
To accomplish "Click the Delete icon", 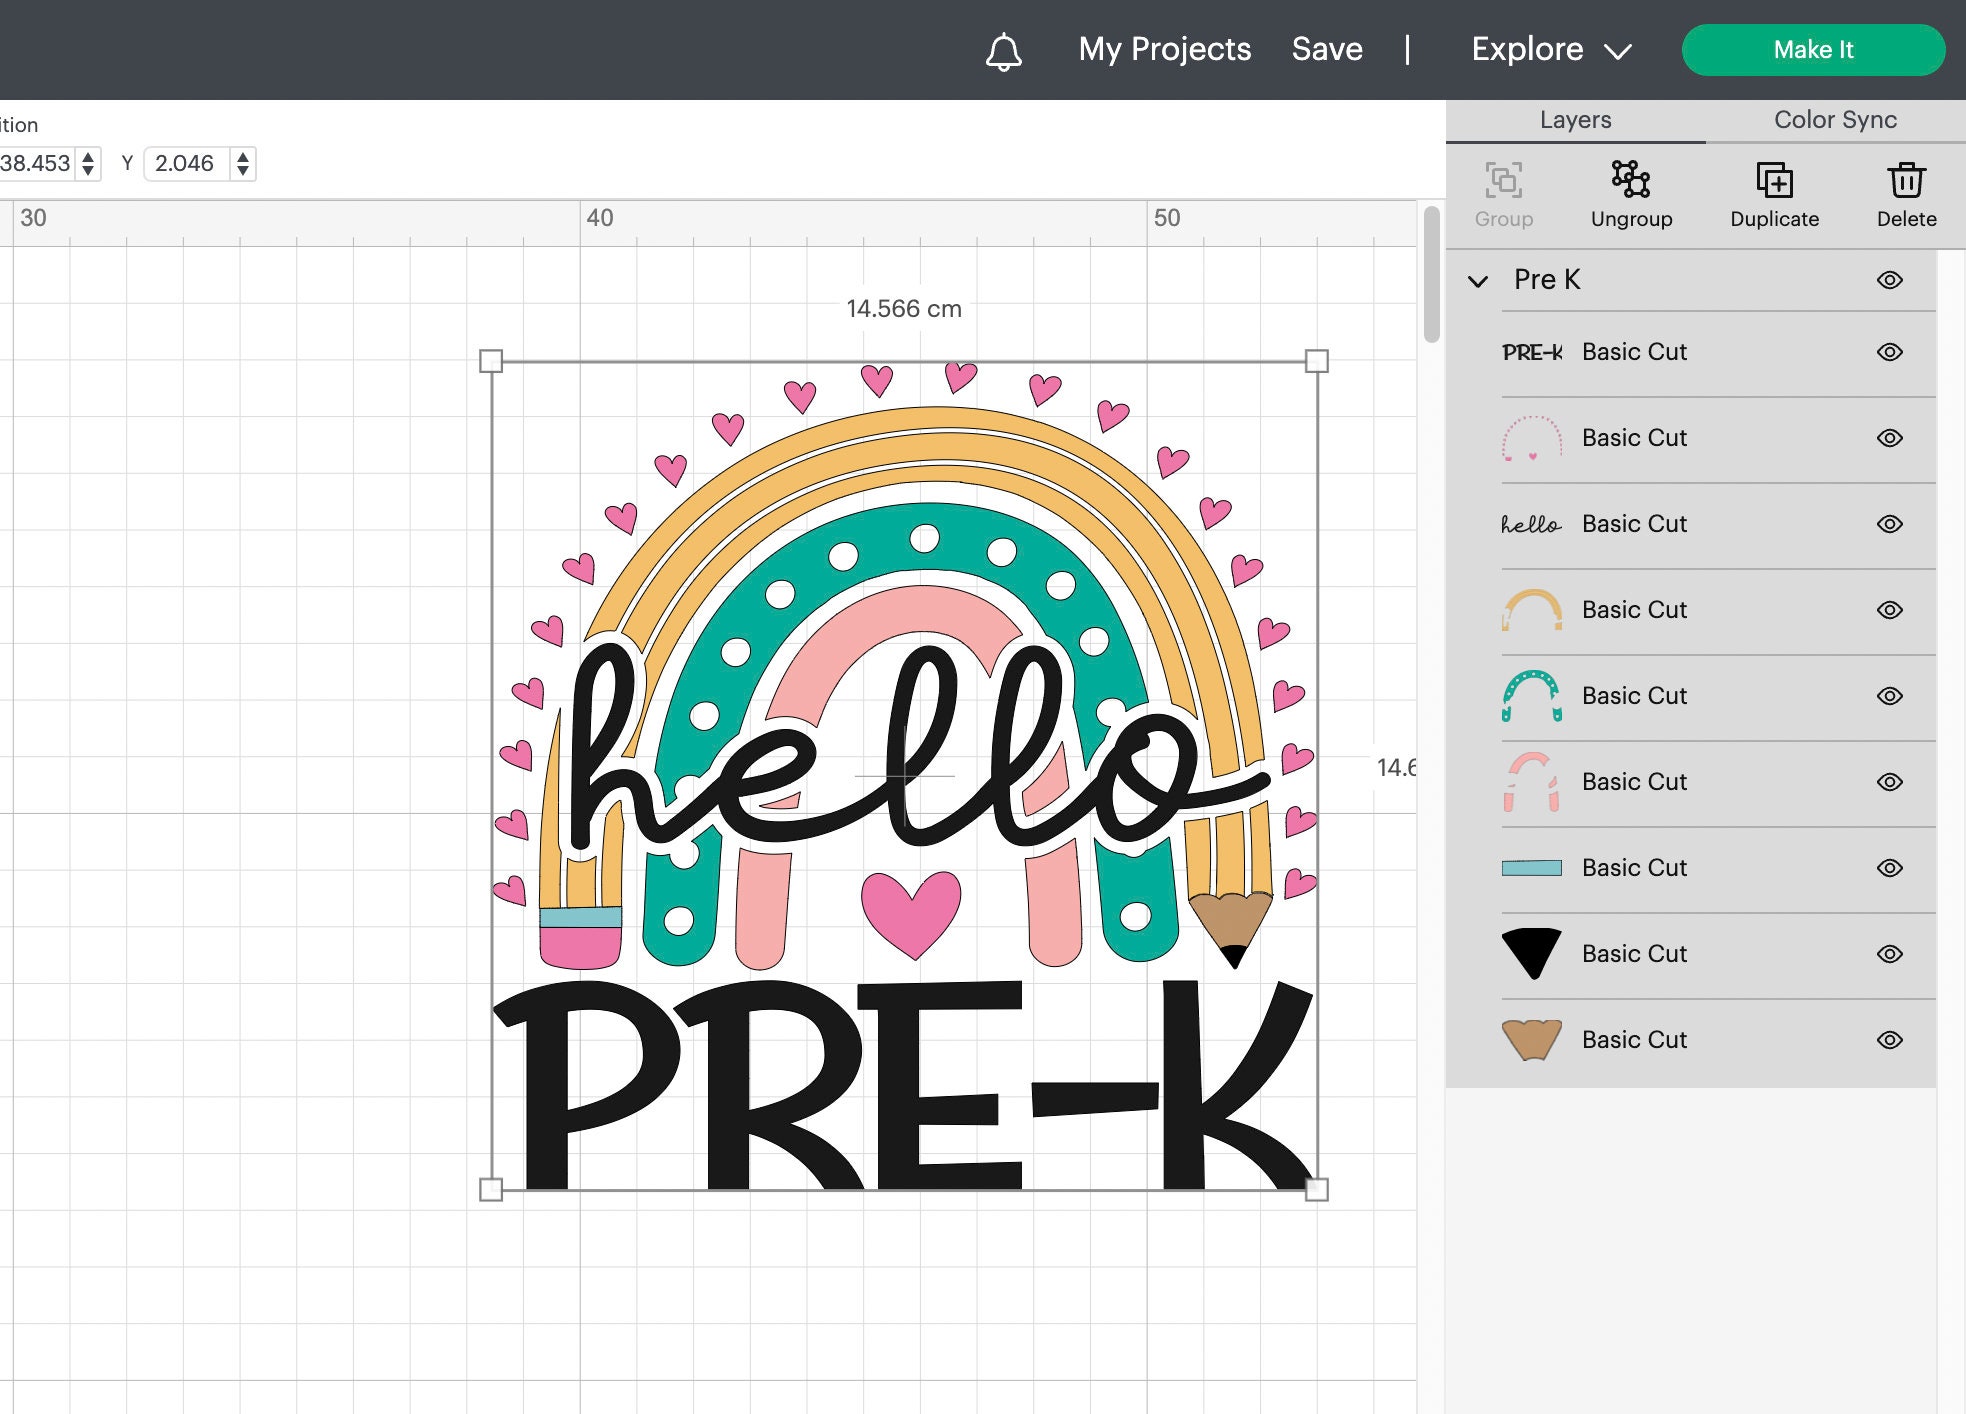I will point(1905,193).
